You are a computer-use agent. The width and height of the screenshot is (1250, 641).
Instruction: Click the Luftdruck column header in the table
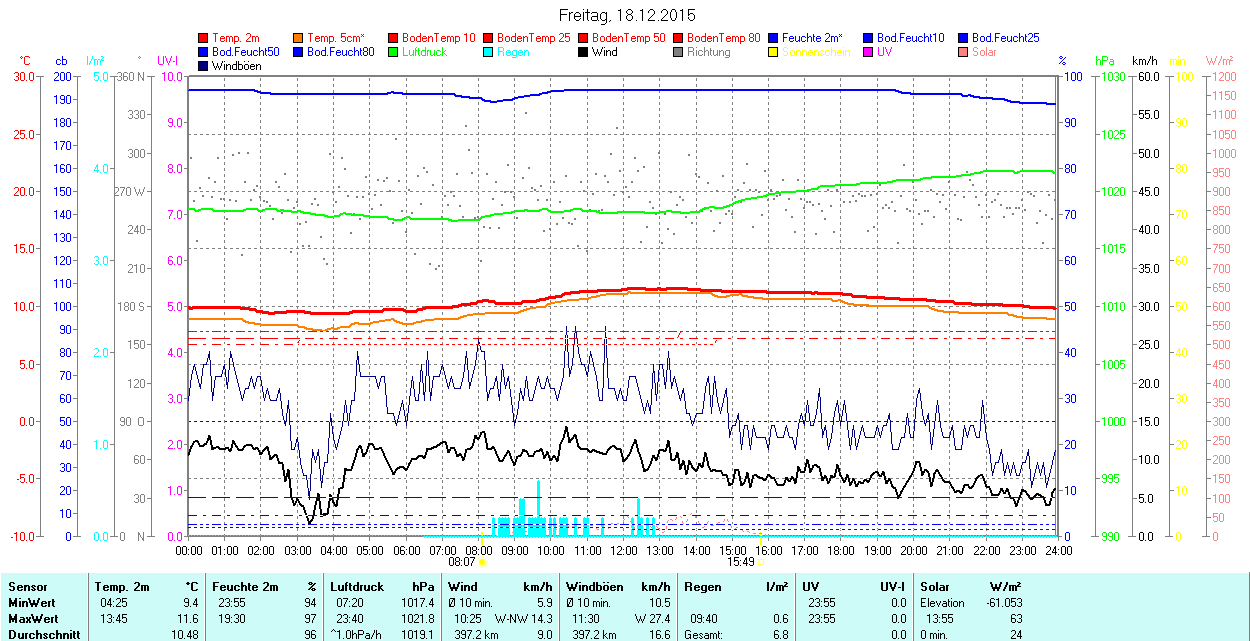(x=357, y=586)
